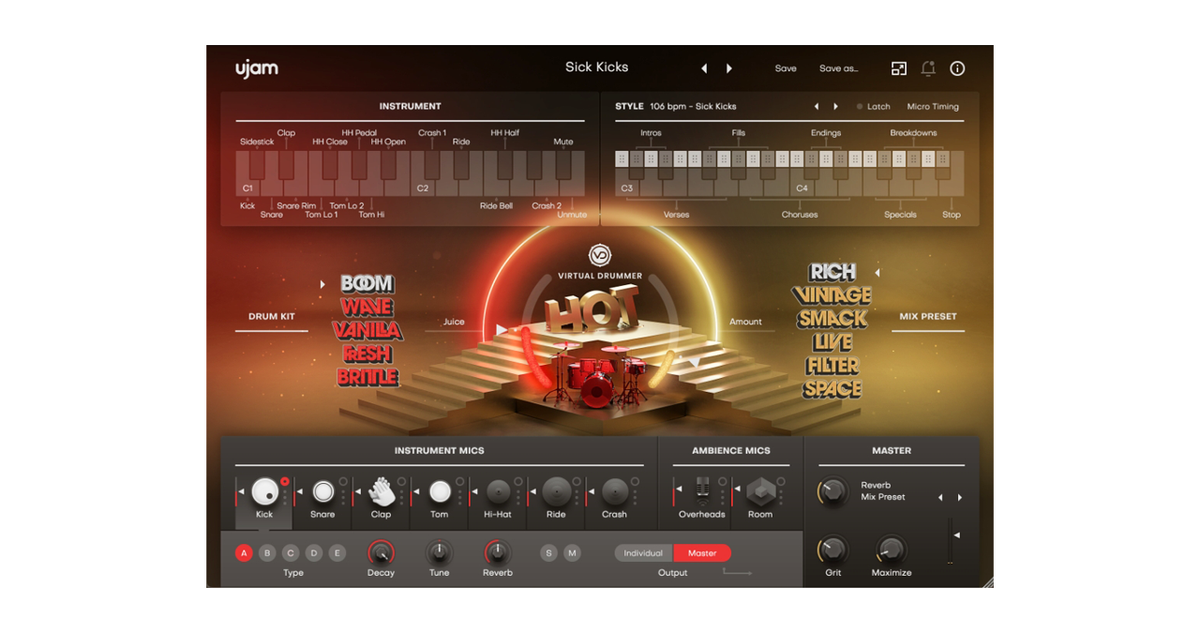
Task: Select the Crash cymbal mic icon
Action: point(614,491)
